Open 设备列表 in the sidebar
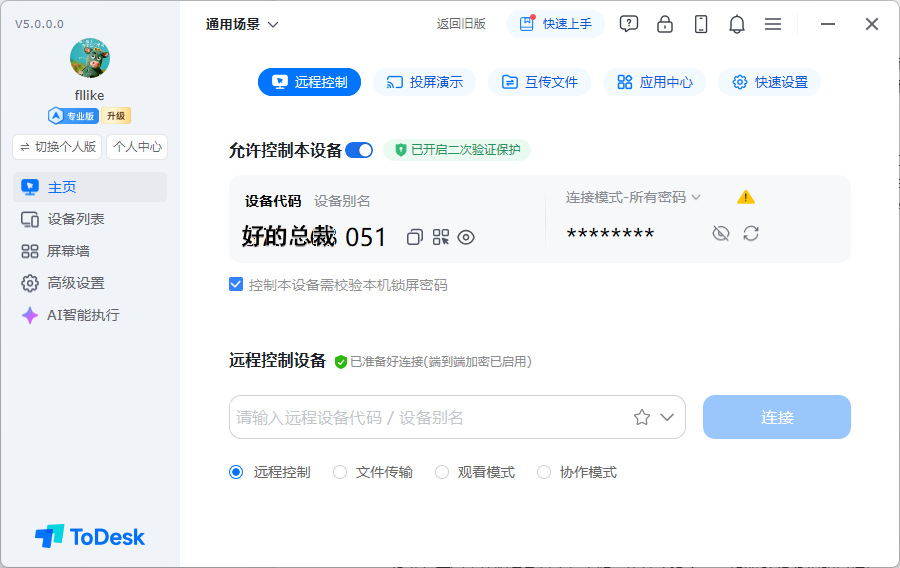The height and width of the screenshot is (568, 900). click(x=90, y=219)
